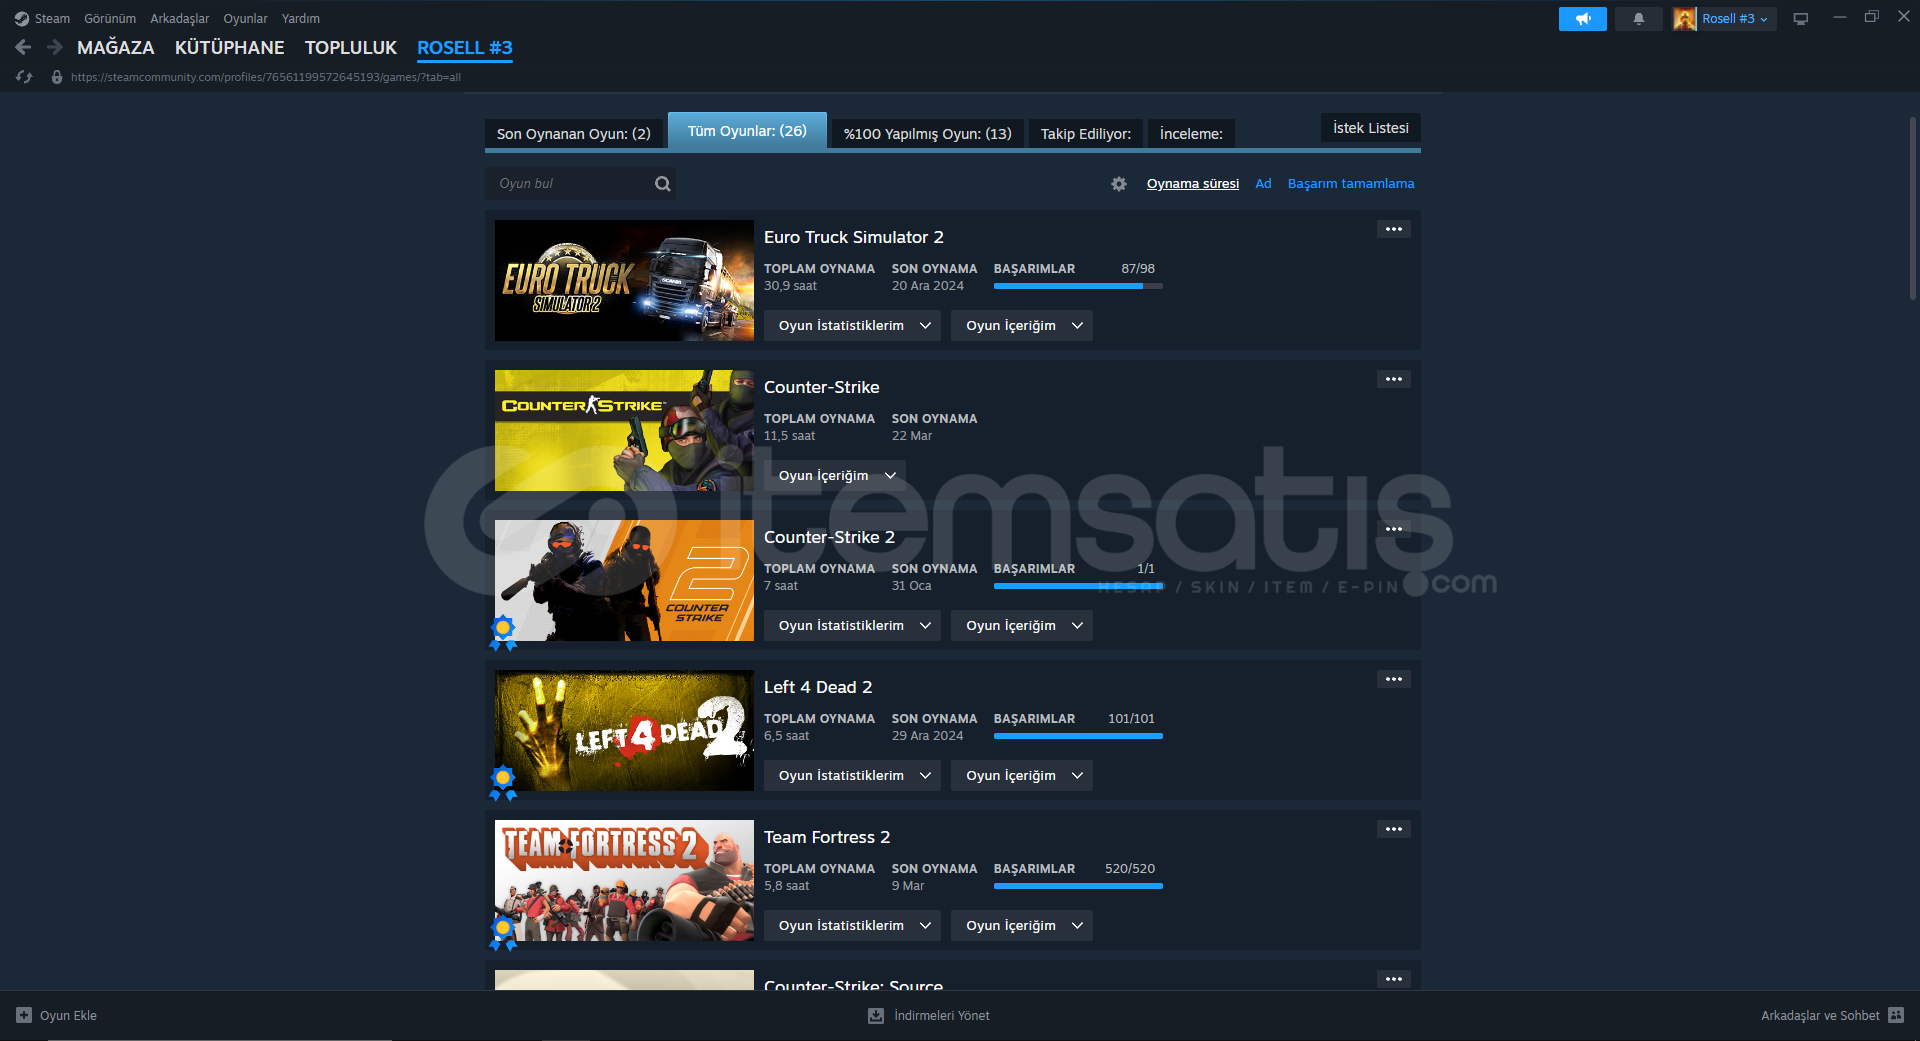Open the Görünüm menu
The height and width of the screenshot is (1041, 1920).
(x=110, y=19)
